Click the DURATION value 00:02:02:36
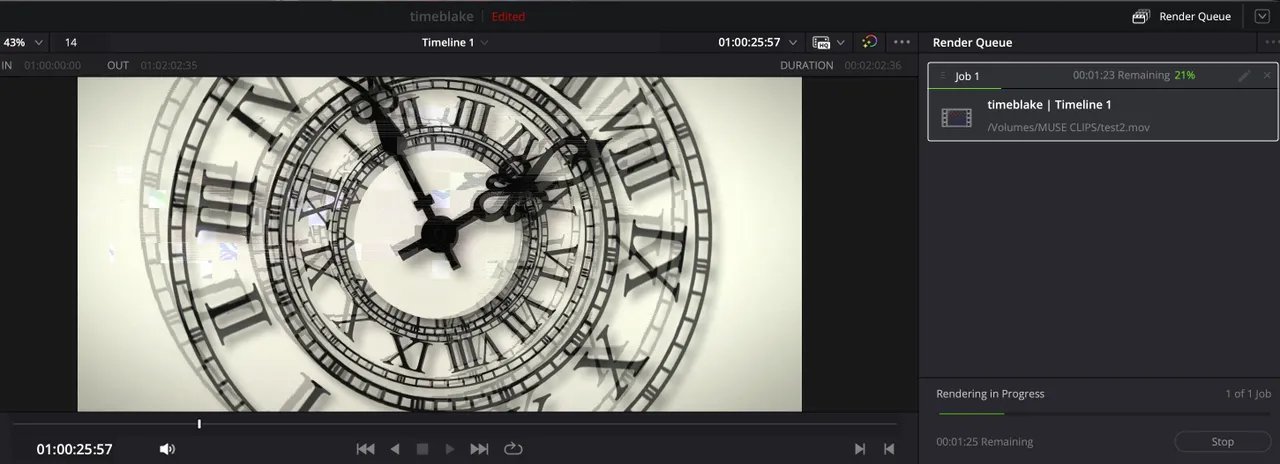 click(x=873, y=65)
